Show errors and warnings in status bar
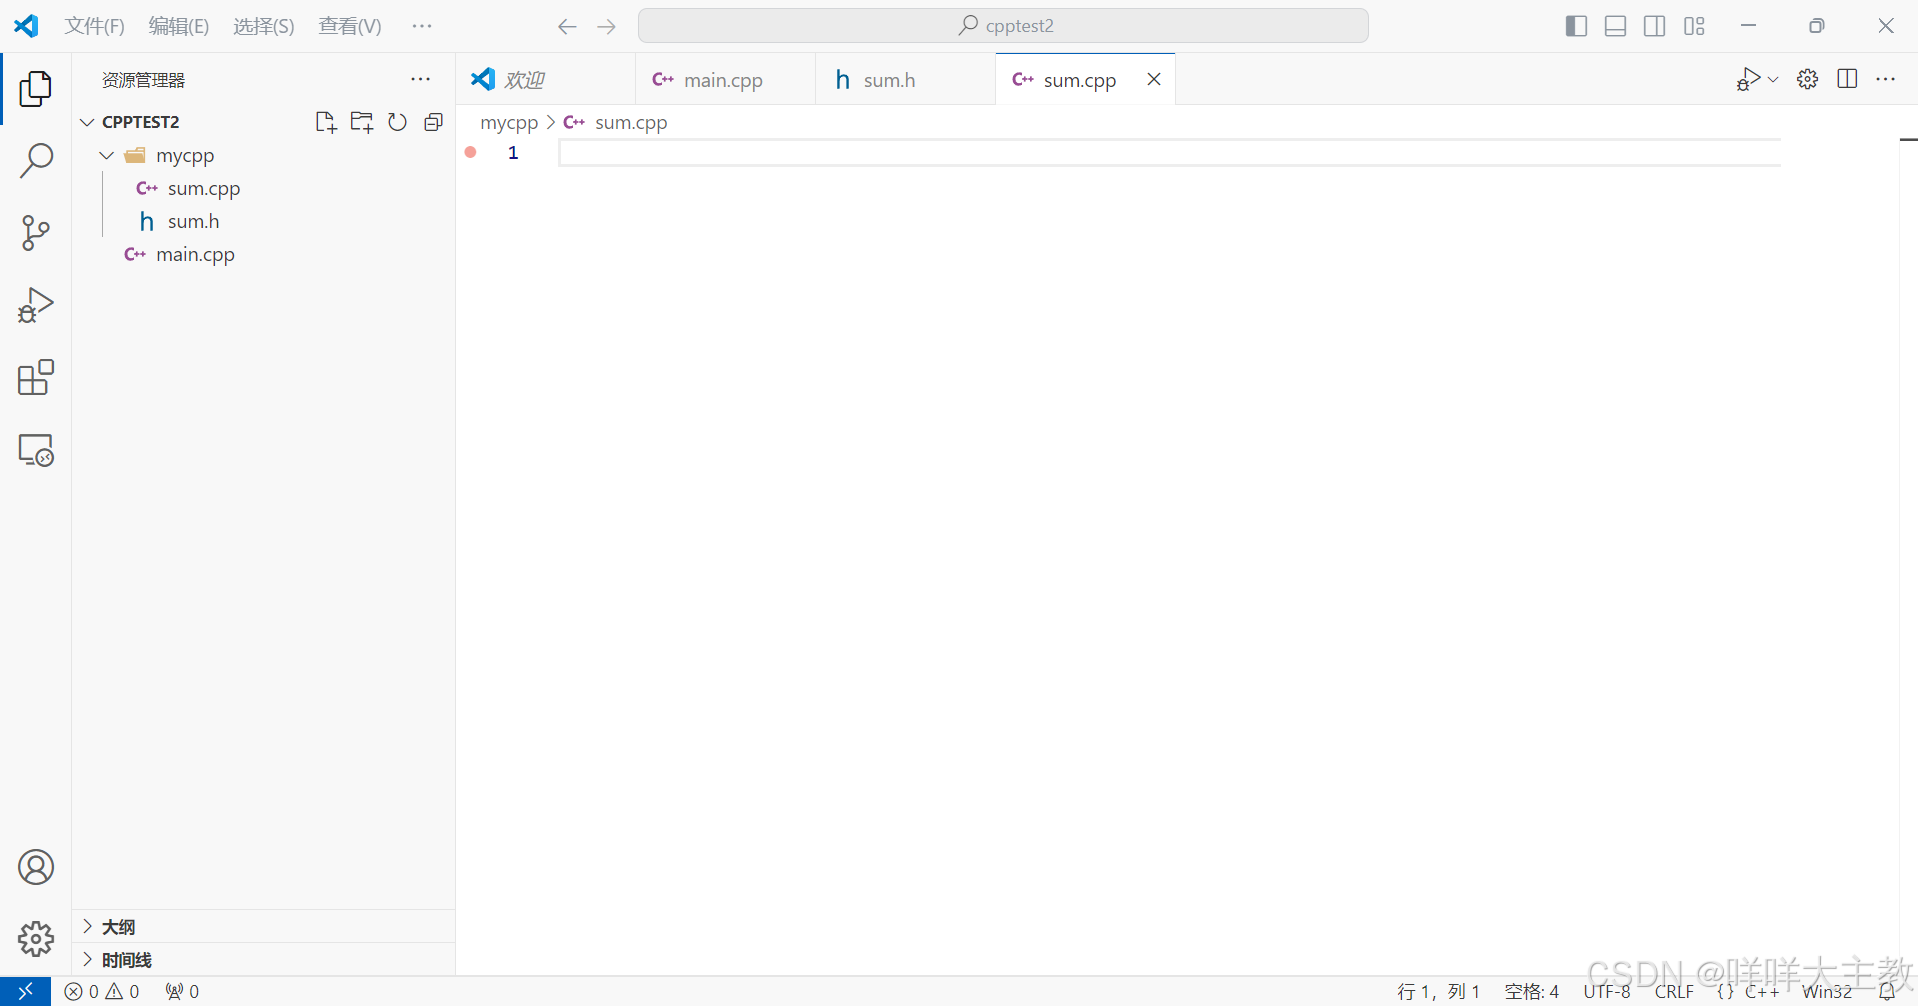 tap(102, 991)
